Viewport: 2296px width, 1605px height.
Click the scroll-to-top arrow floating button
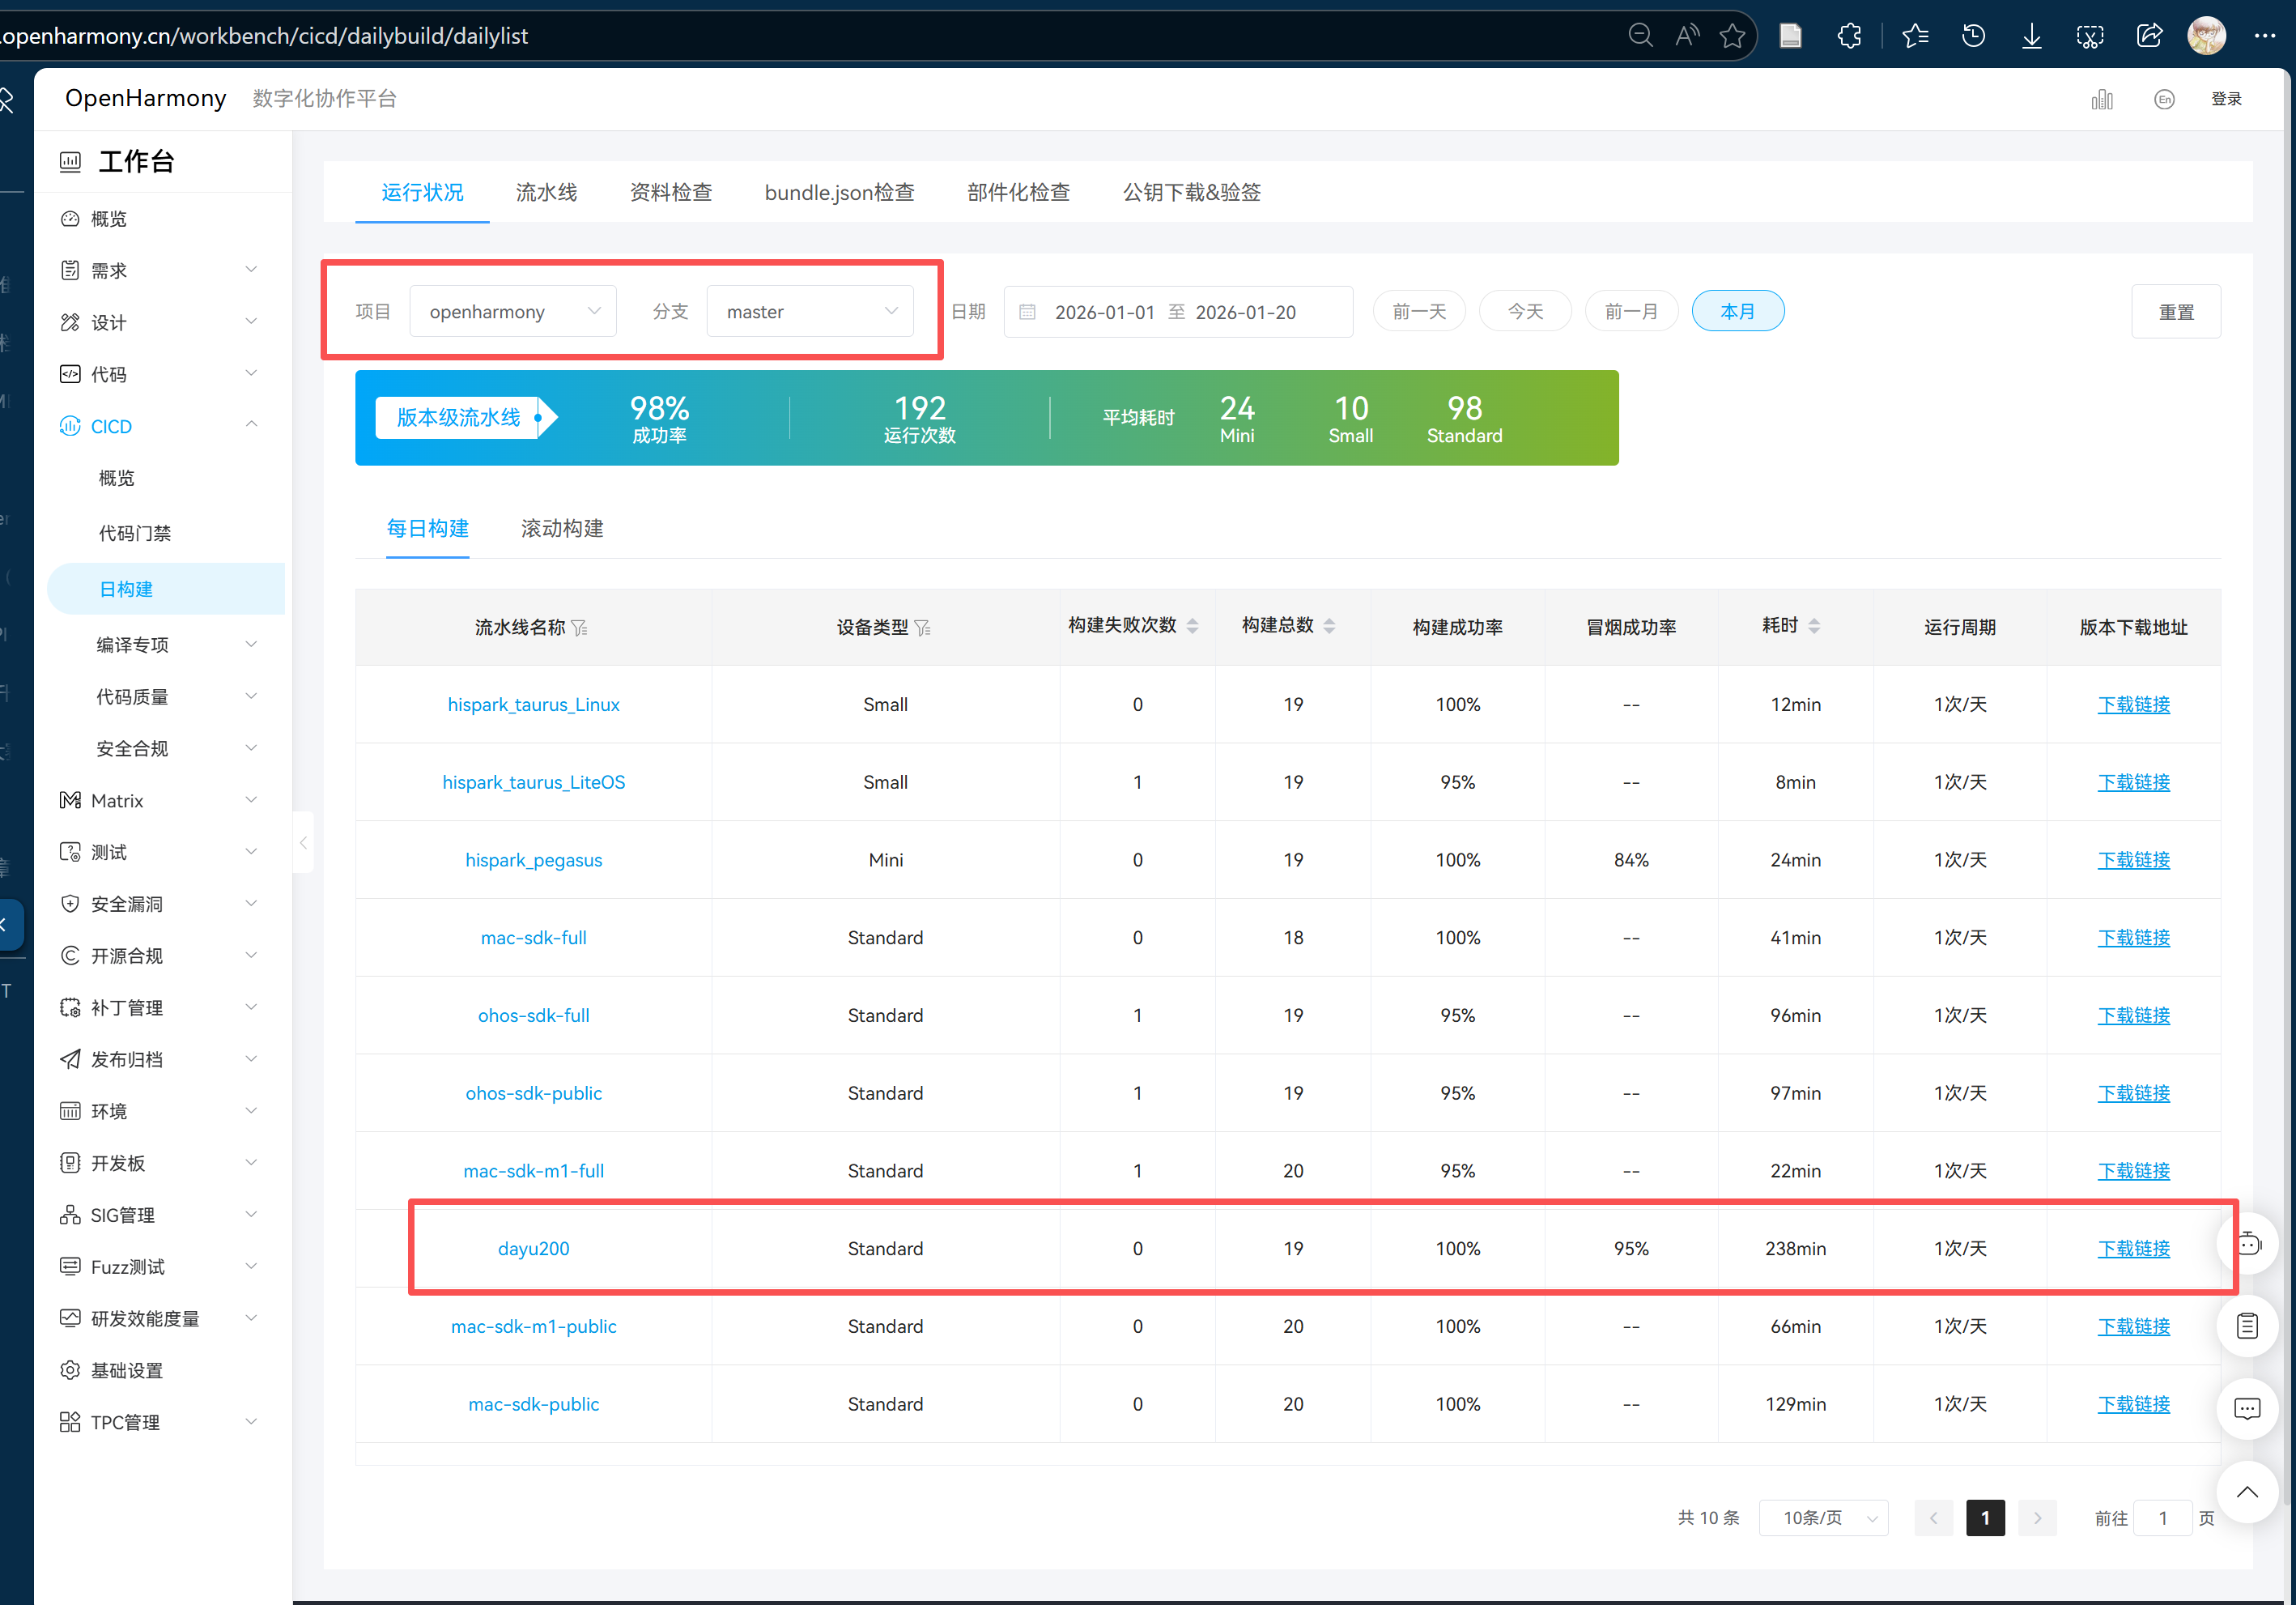pos(2247,1492)
